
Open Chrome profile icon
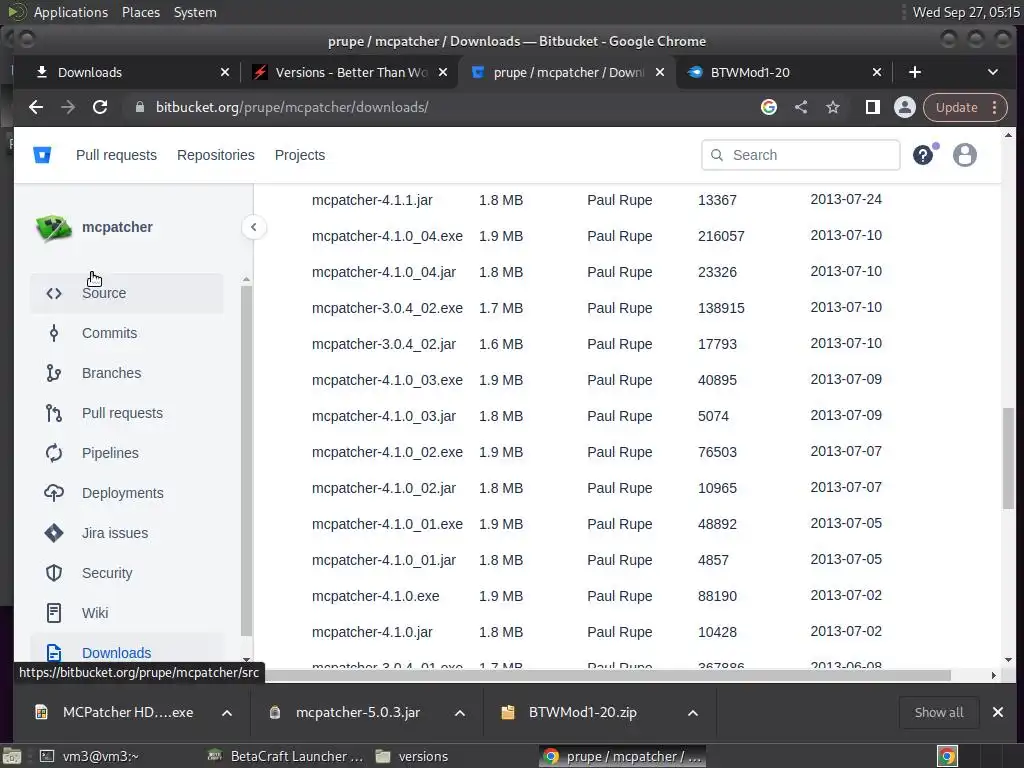904,107
